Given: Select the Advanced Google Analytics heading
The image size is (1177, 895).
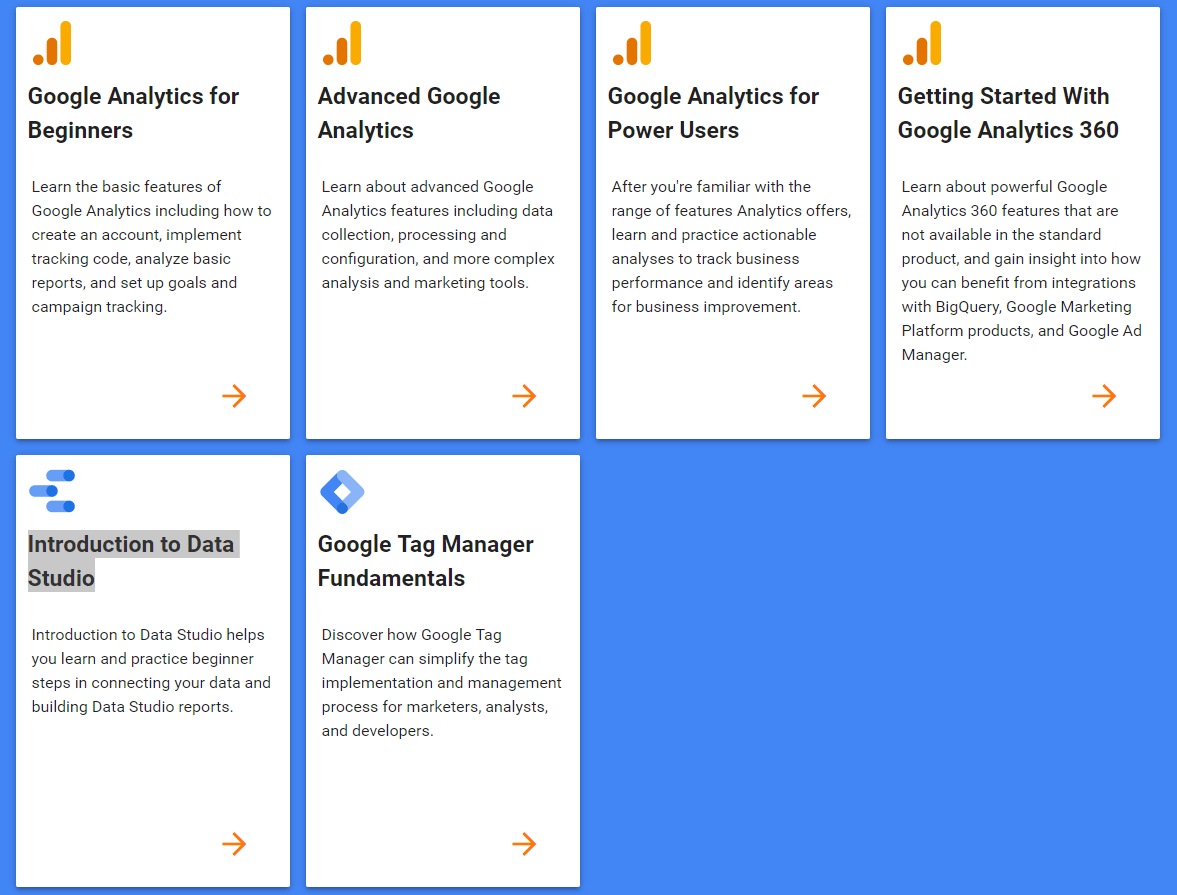Looking at the screenshot, I should [x=409, y=113].
